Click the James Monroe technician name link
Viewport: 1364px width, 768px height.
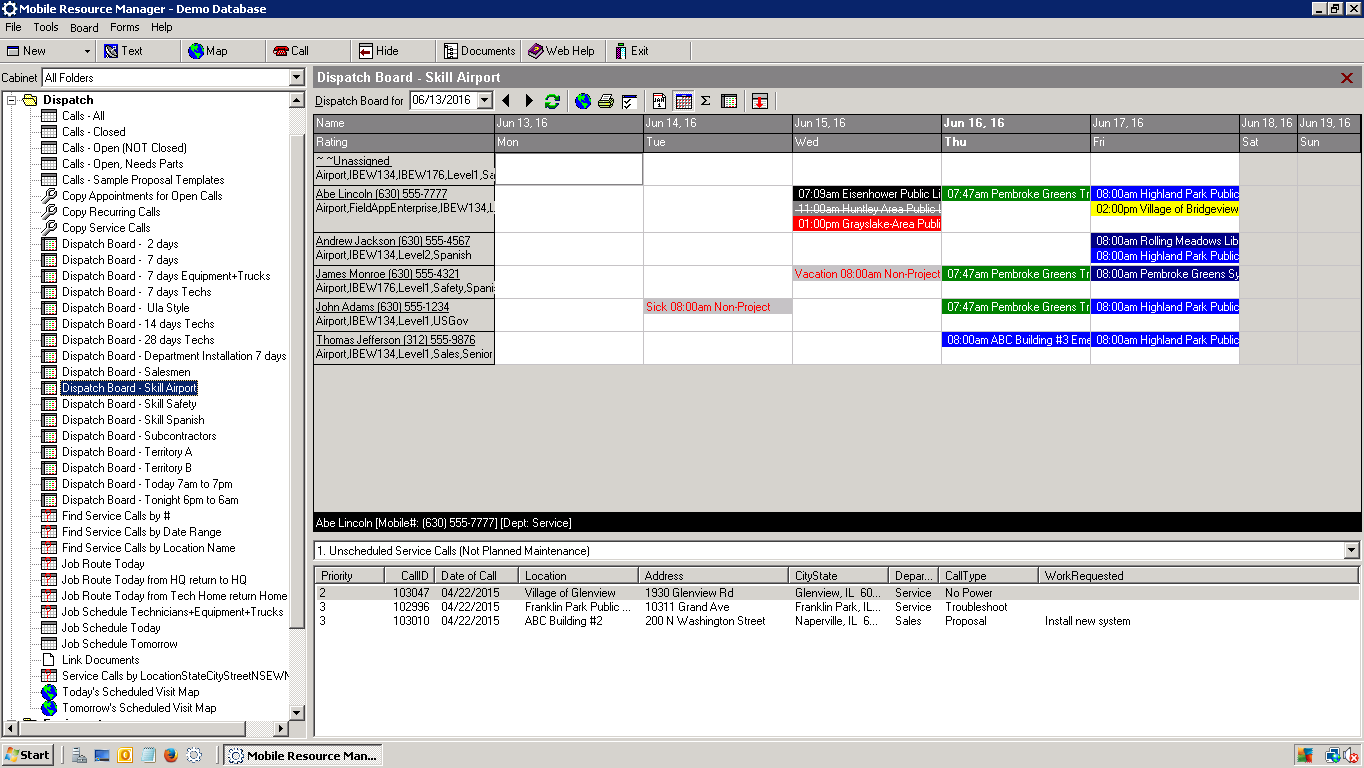coord(387,274)
